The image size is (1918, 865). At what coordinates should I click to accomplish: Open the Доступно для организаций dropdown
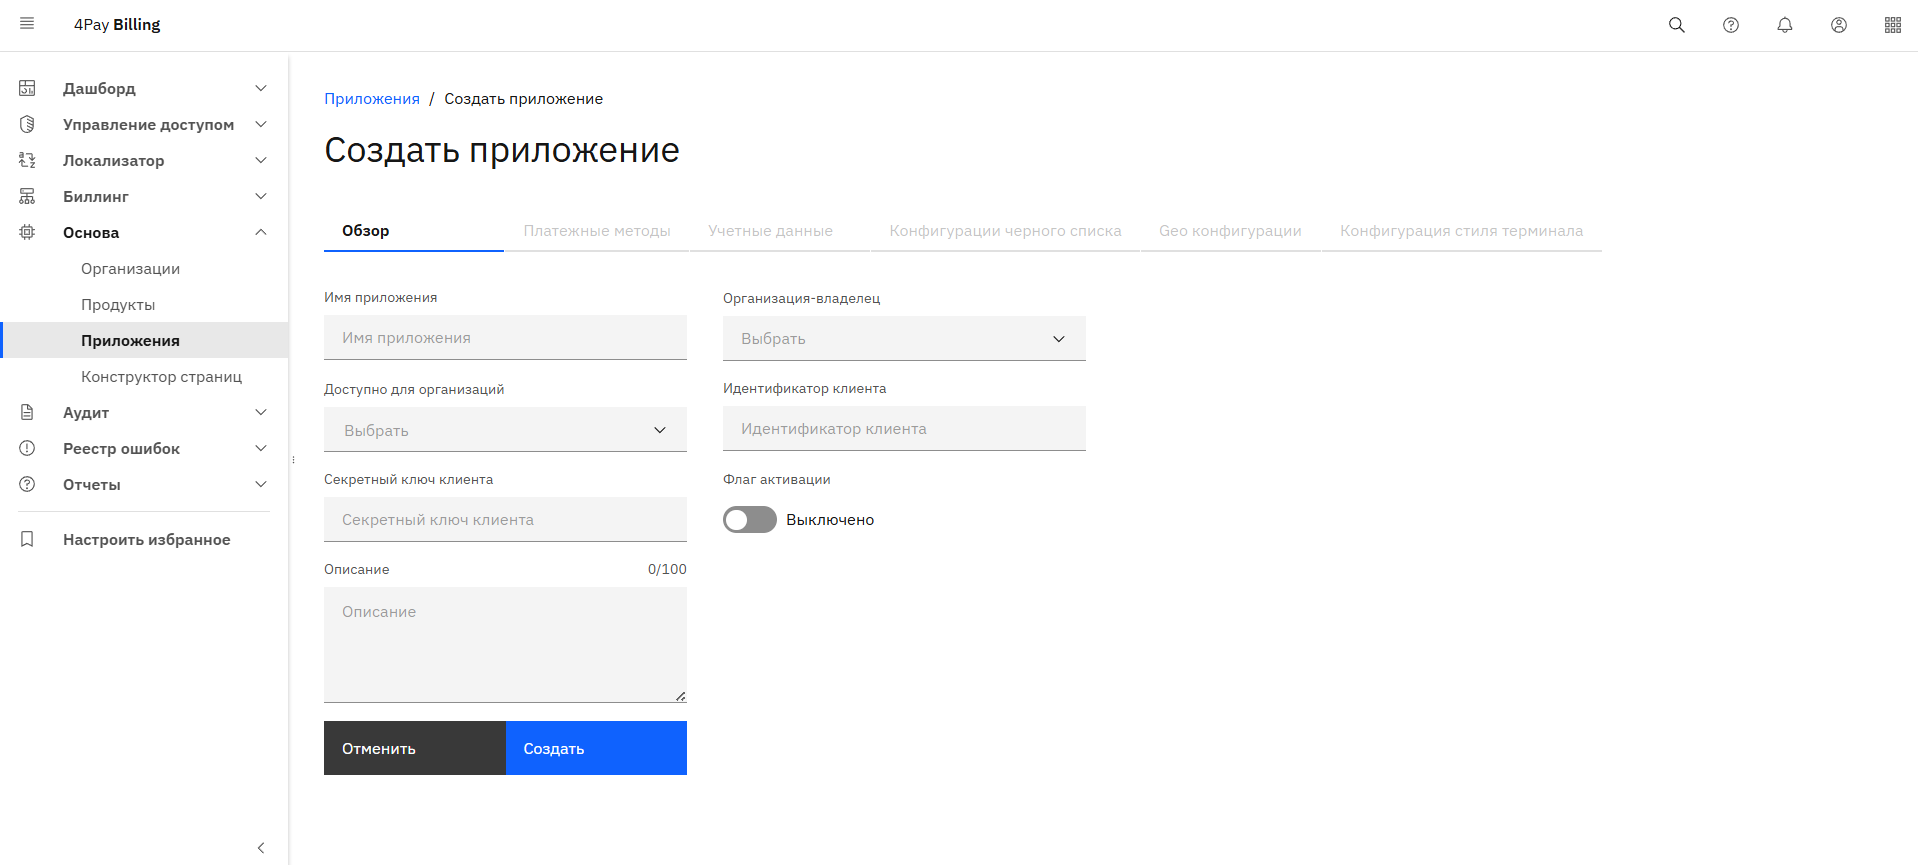(505, 430)
